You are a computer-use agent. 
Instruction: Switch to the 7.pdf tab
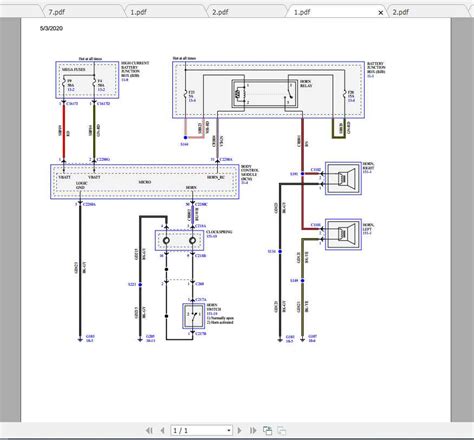click(x=57, y=12)
